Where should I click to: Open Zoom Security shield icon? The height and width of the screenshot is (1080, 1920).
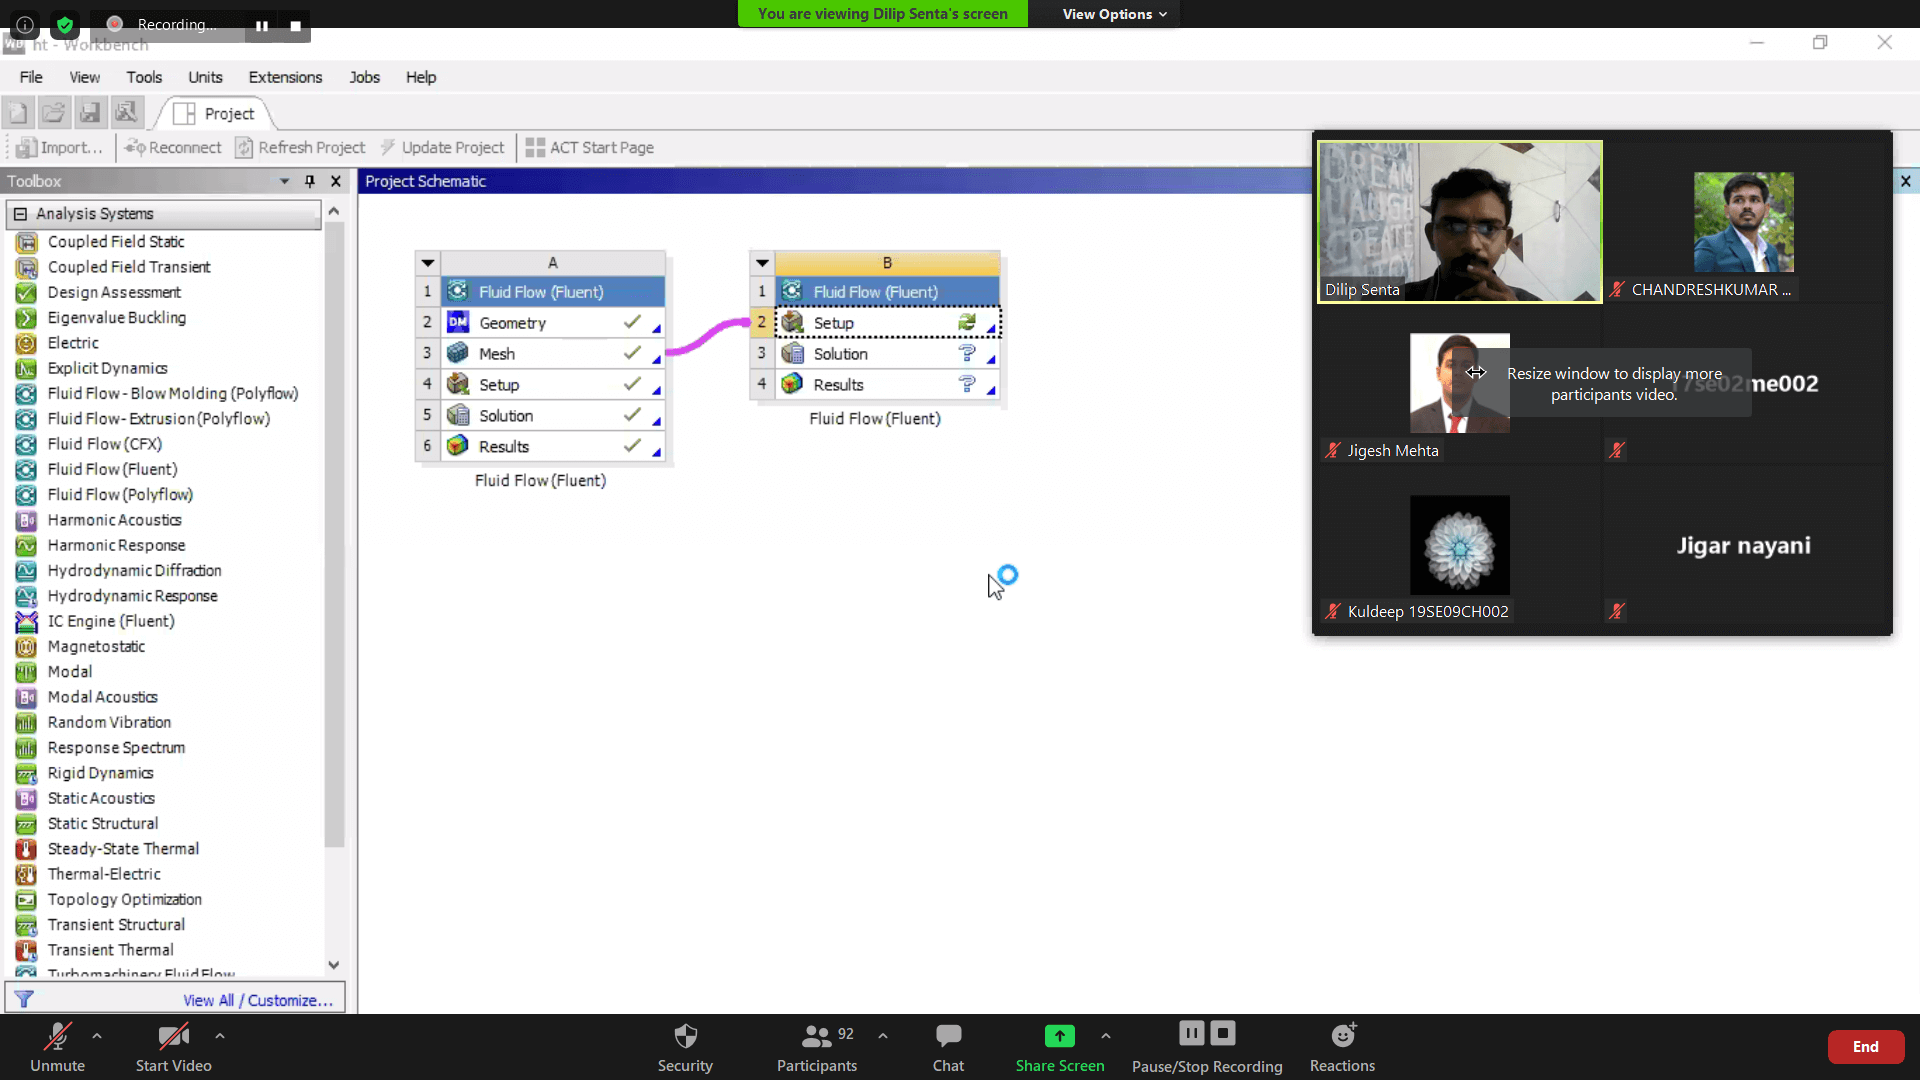(685, 1036)
